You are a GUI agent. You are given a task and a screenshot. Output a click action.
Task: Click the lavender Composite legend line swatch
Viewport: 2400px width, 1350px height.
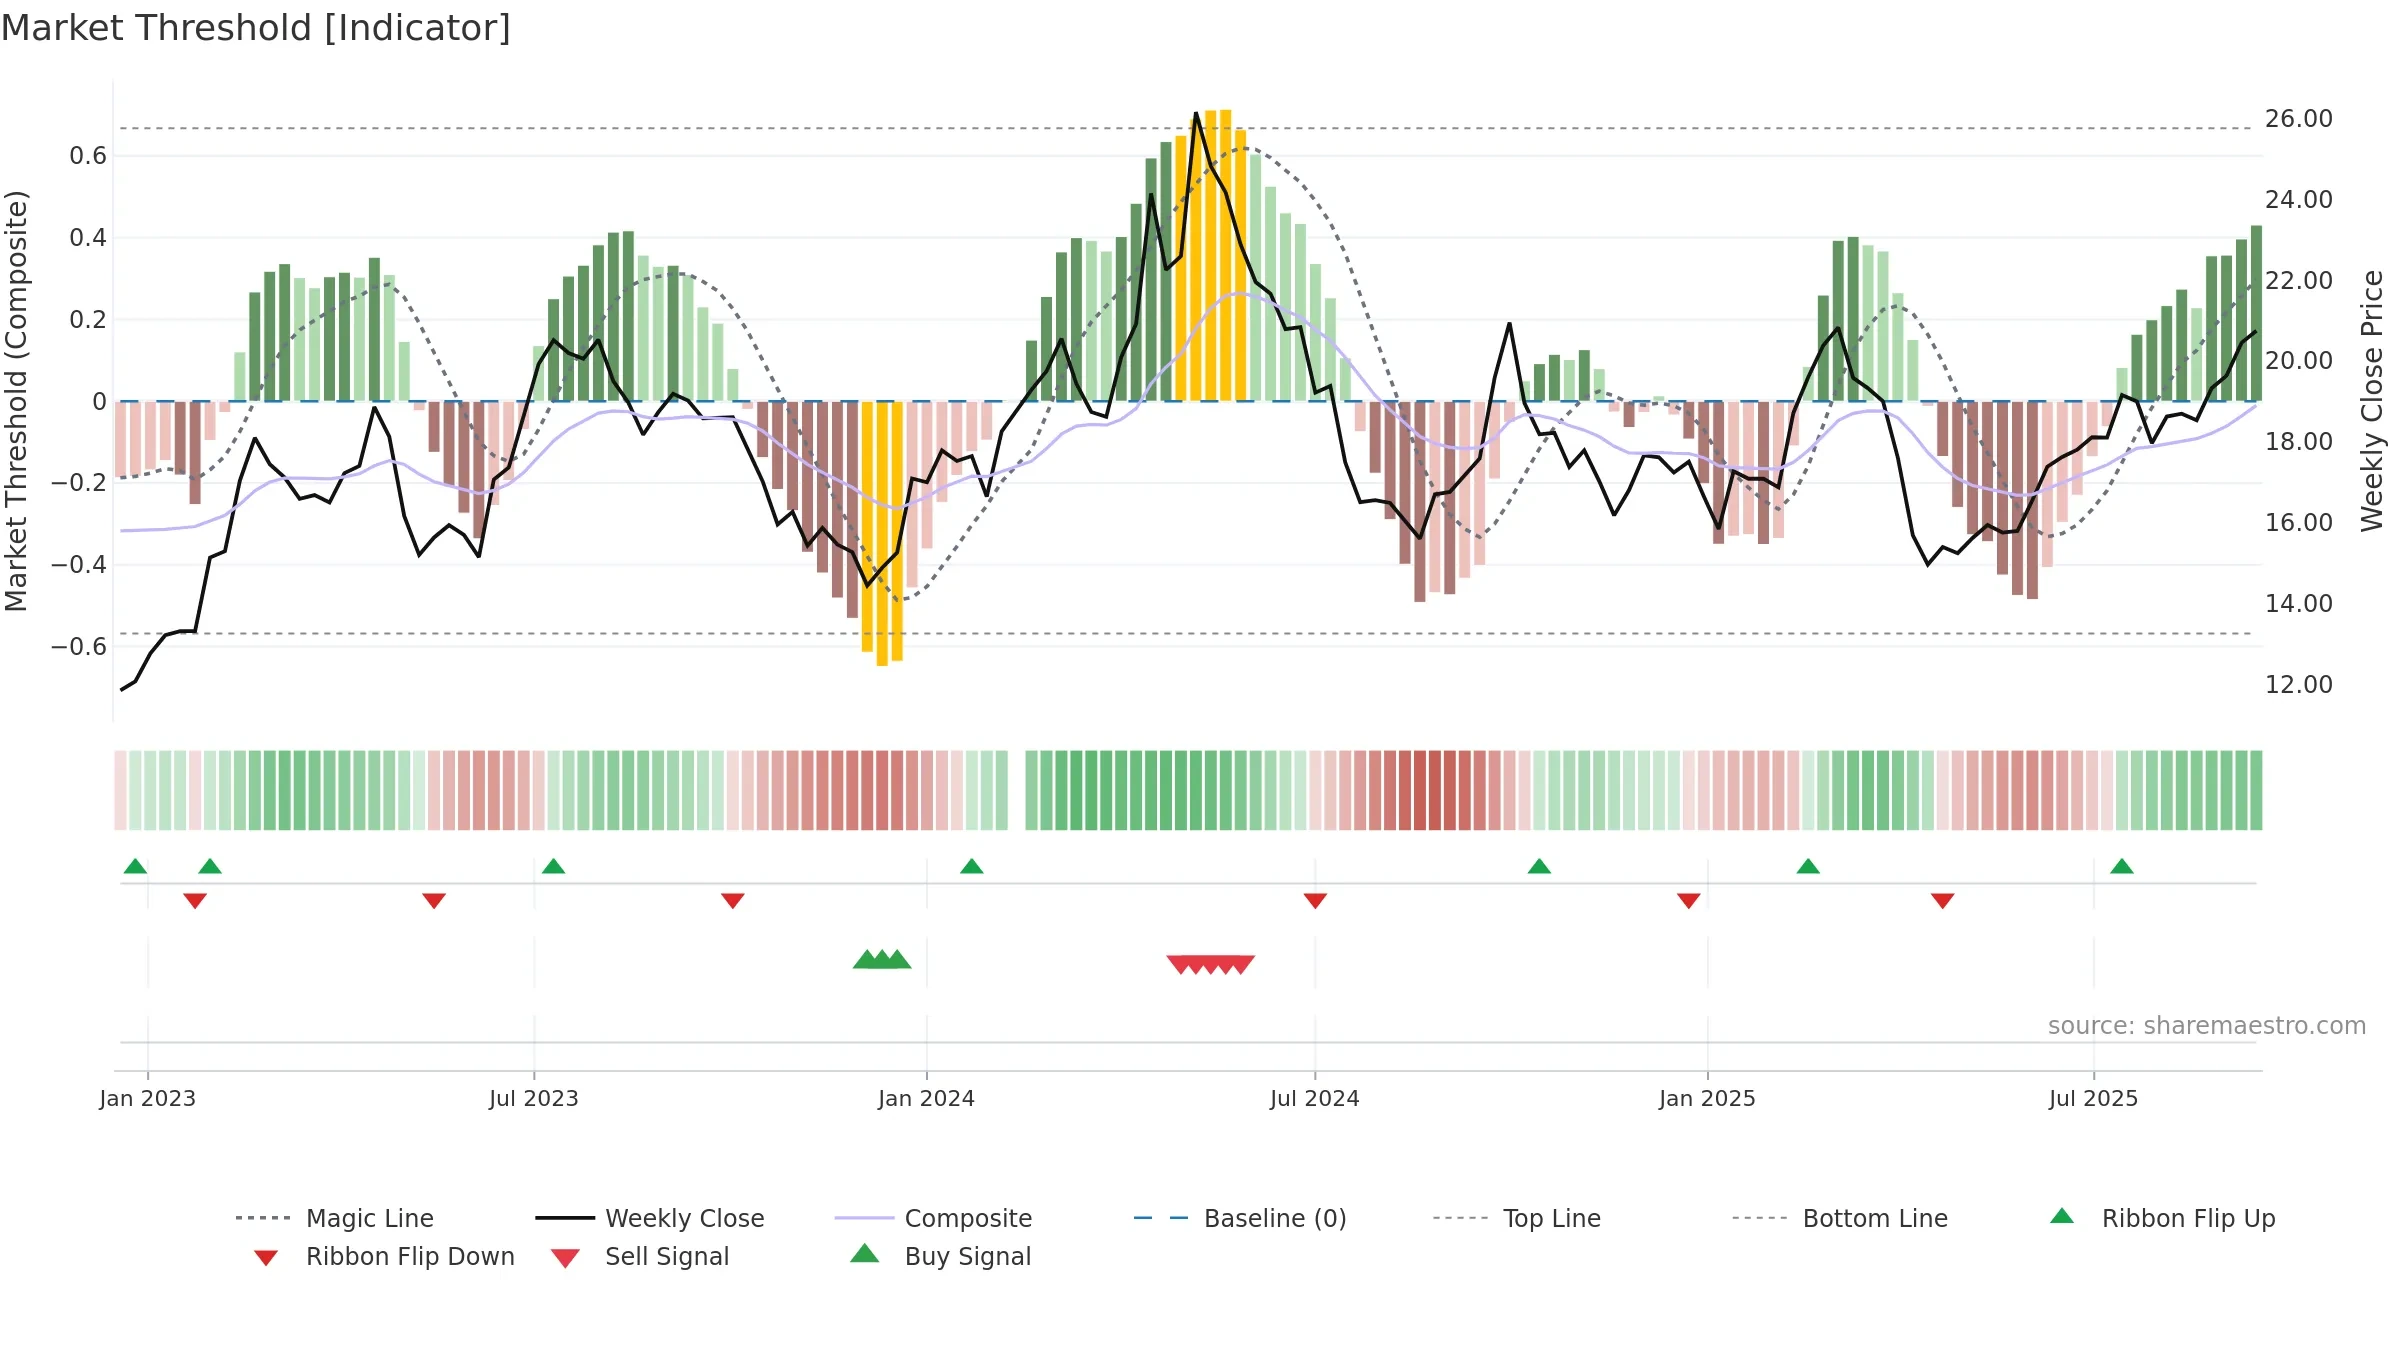click(x=864, y=1218)
